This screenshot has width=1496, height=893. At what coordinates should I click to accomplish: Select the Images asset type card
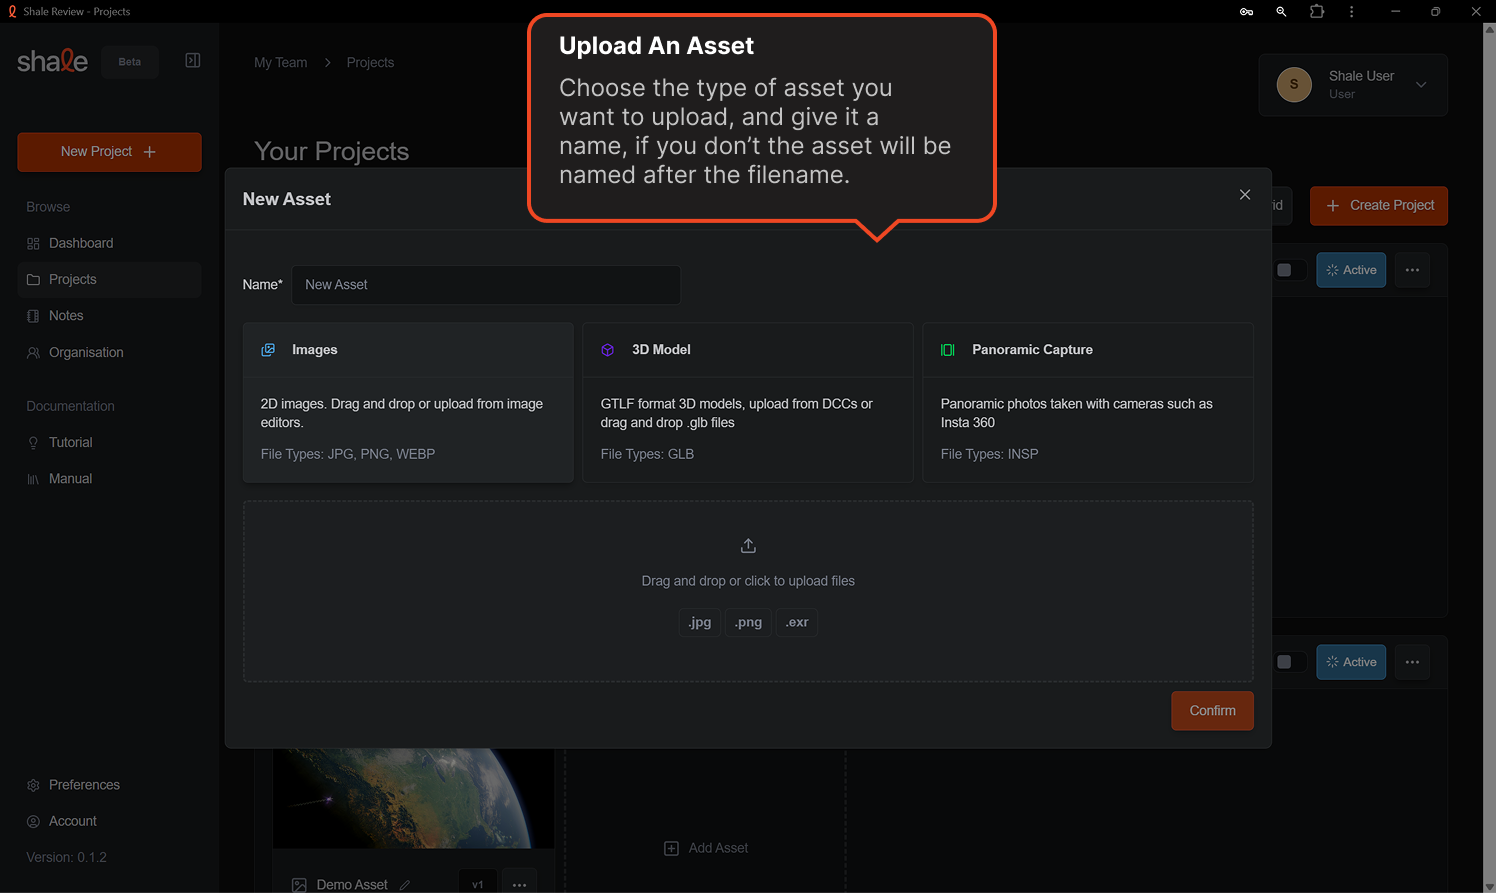(x=408, y=403)
